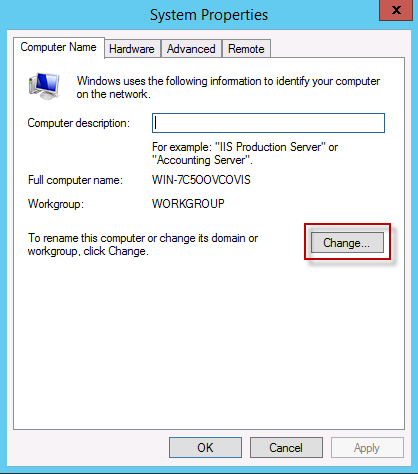Viewport: 418px width, 474px height.
Task: Click the Computer description label
Action: pyautogui.click(x=79, y=123)
